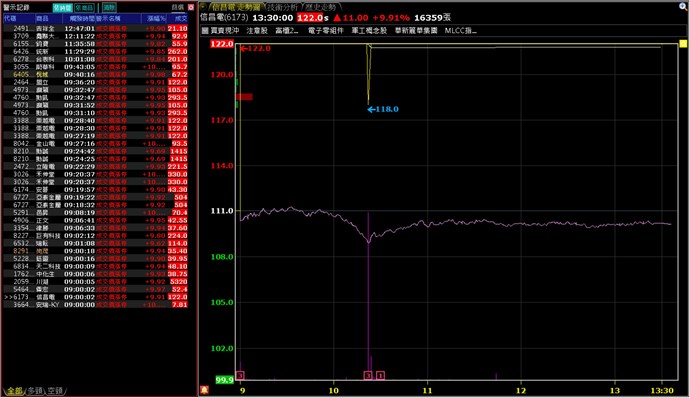
Task: Click the search icon at top right corner
Action: (683, 6)
